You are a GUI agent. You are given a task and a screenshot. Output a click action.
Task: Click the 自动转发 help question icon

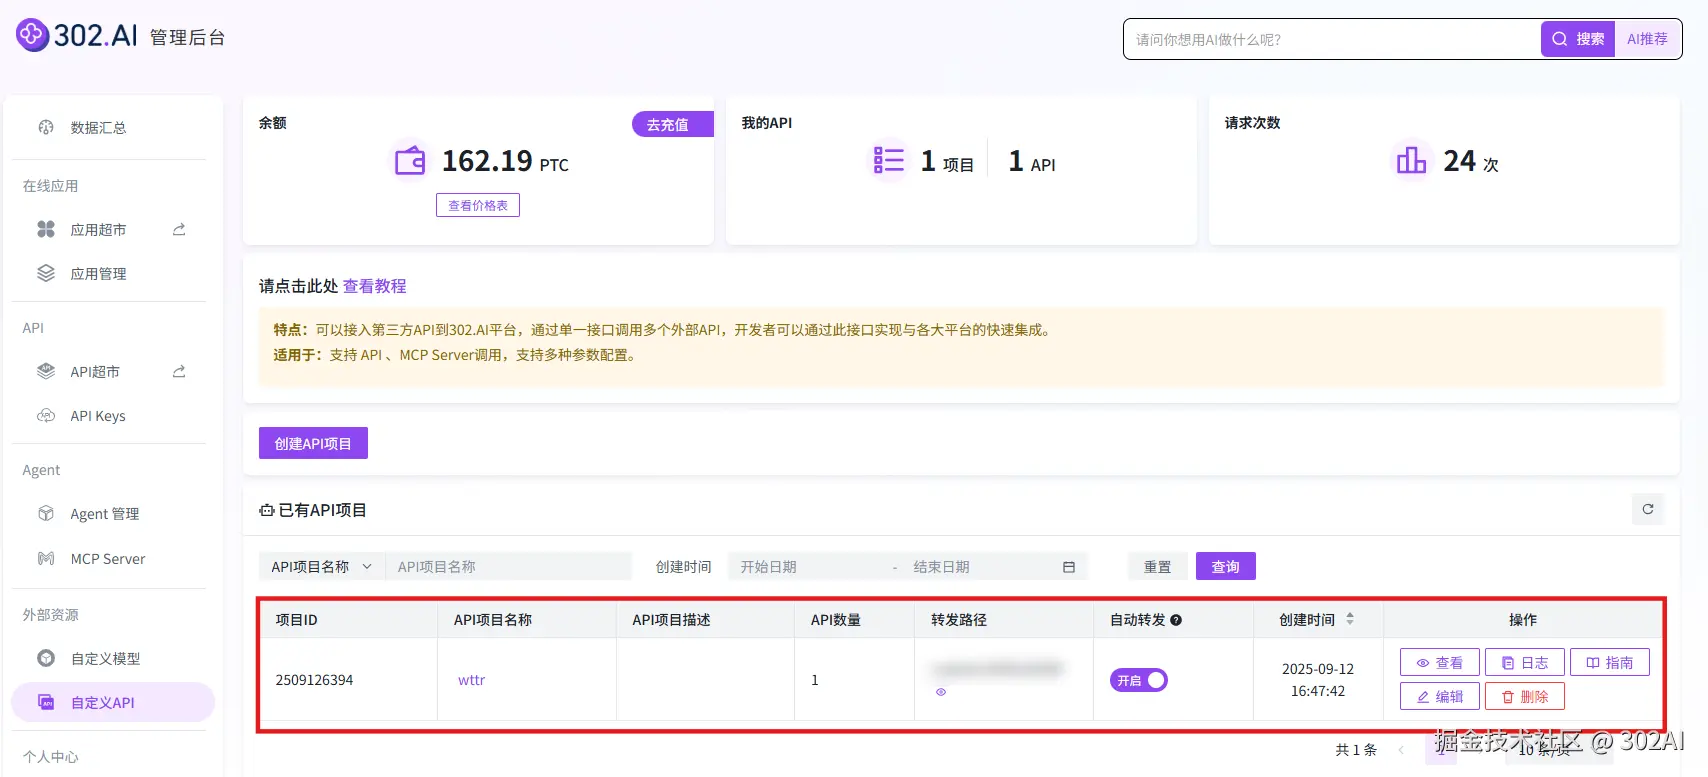tap(1176, 620)
